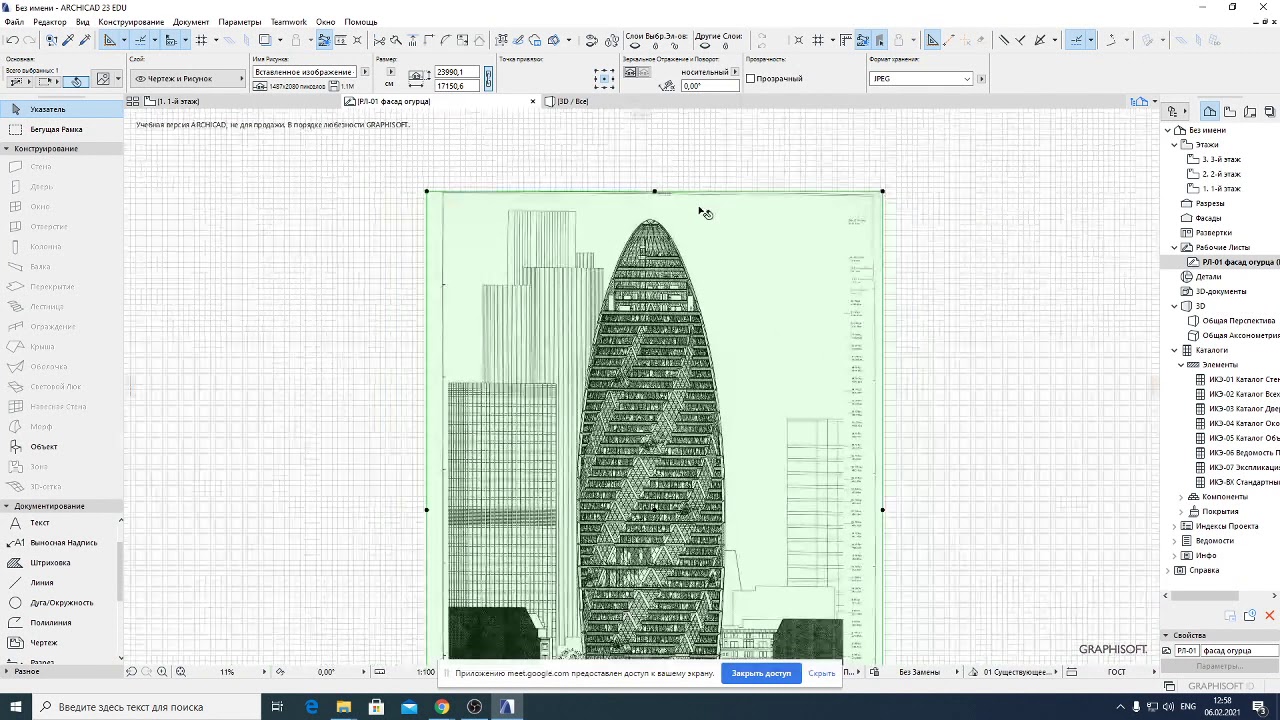Open the Чертеж и Рисунок layer dropdown
The height and width of the screenshot is (720, 1280).
(190, 78)
